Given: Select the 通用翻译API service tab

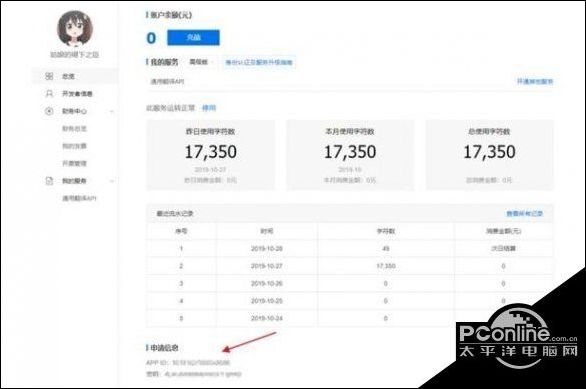Looking at the screenshot, I should tap(167, 81).
